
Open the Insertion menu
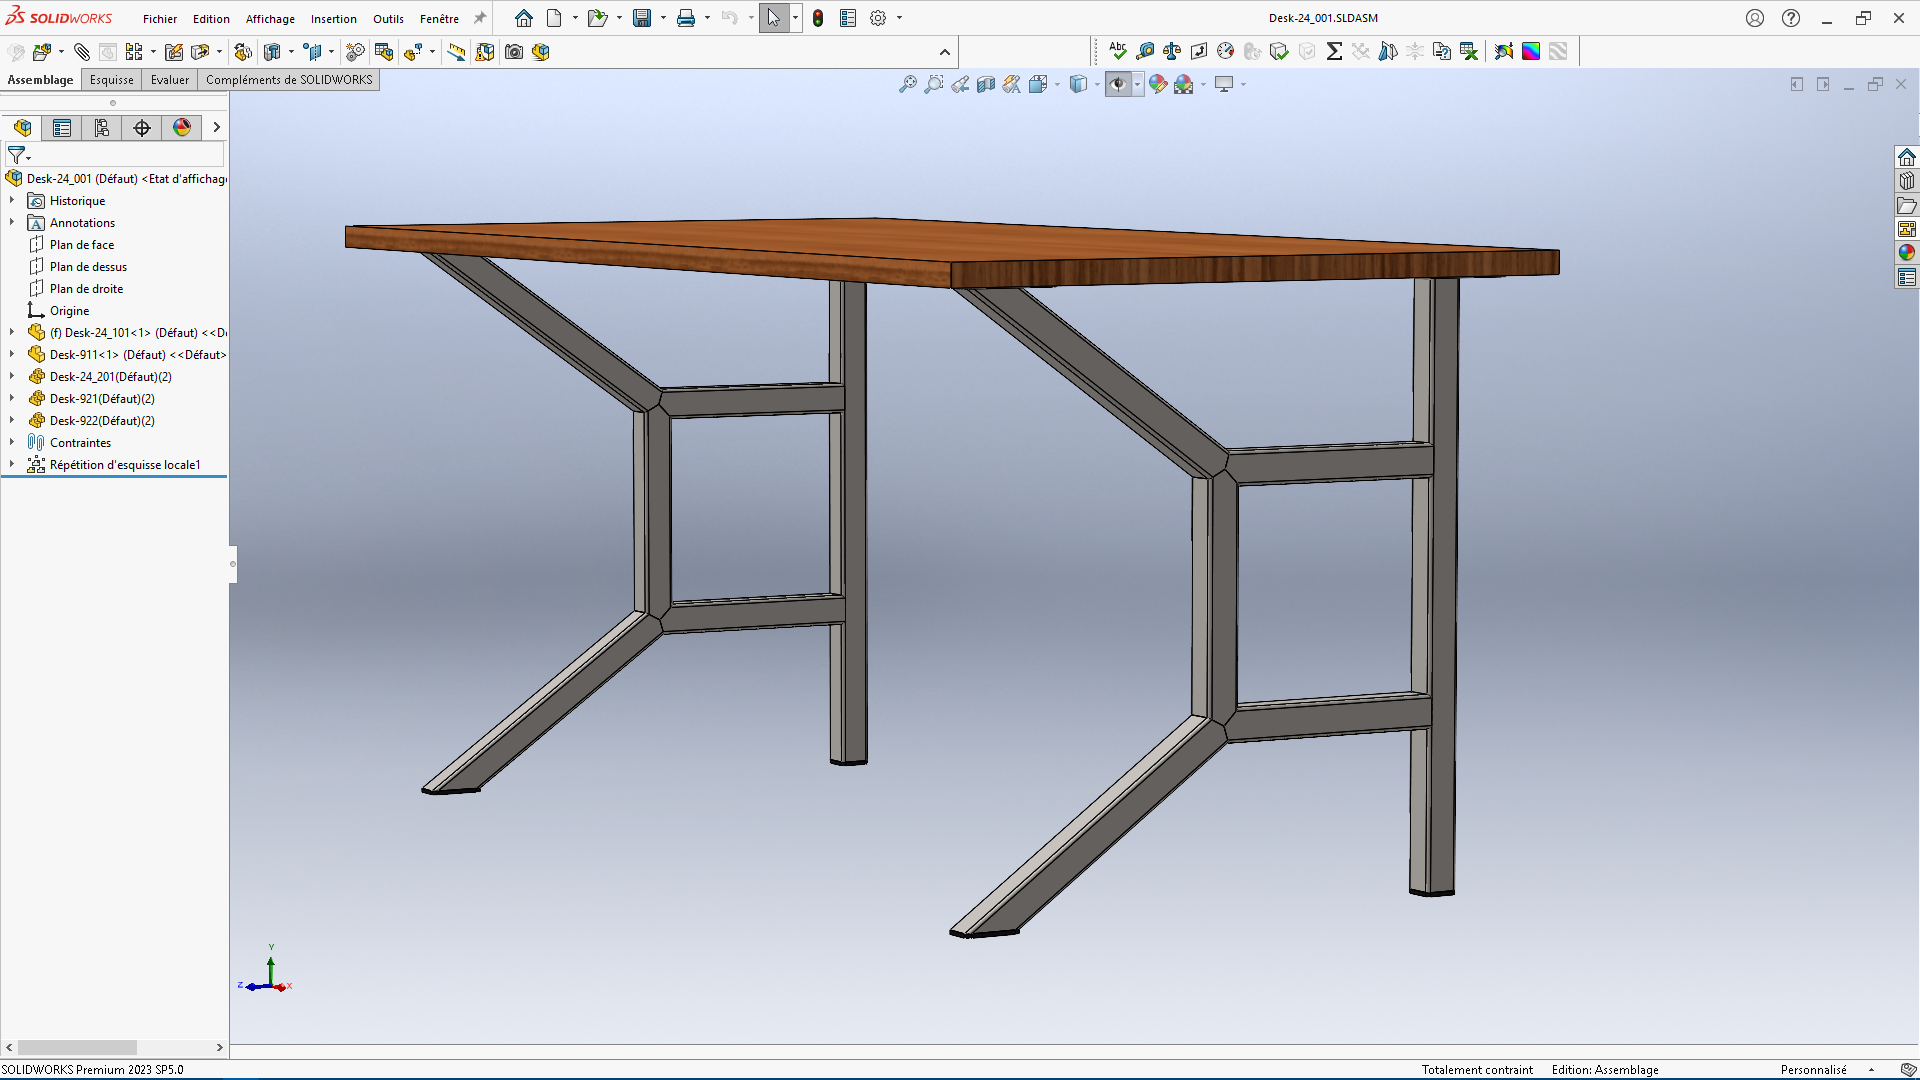click(333, 19)
